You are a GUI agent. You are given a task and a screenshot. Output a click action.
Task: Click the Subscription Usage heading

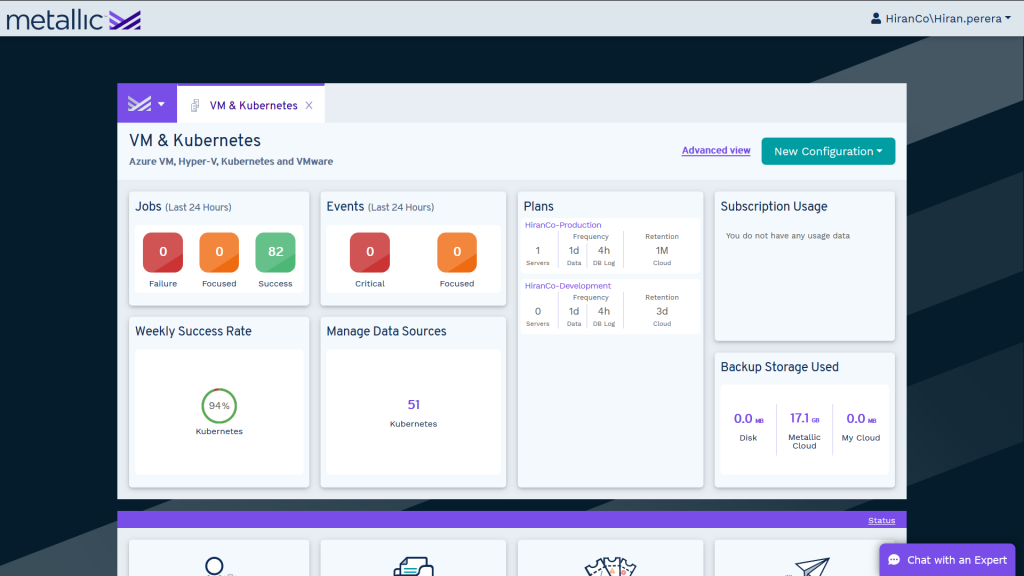tap(774, 206)
